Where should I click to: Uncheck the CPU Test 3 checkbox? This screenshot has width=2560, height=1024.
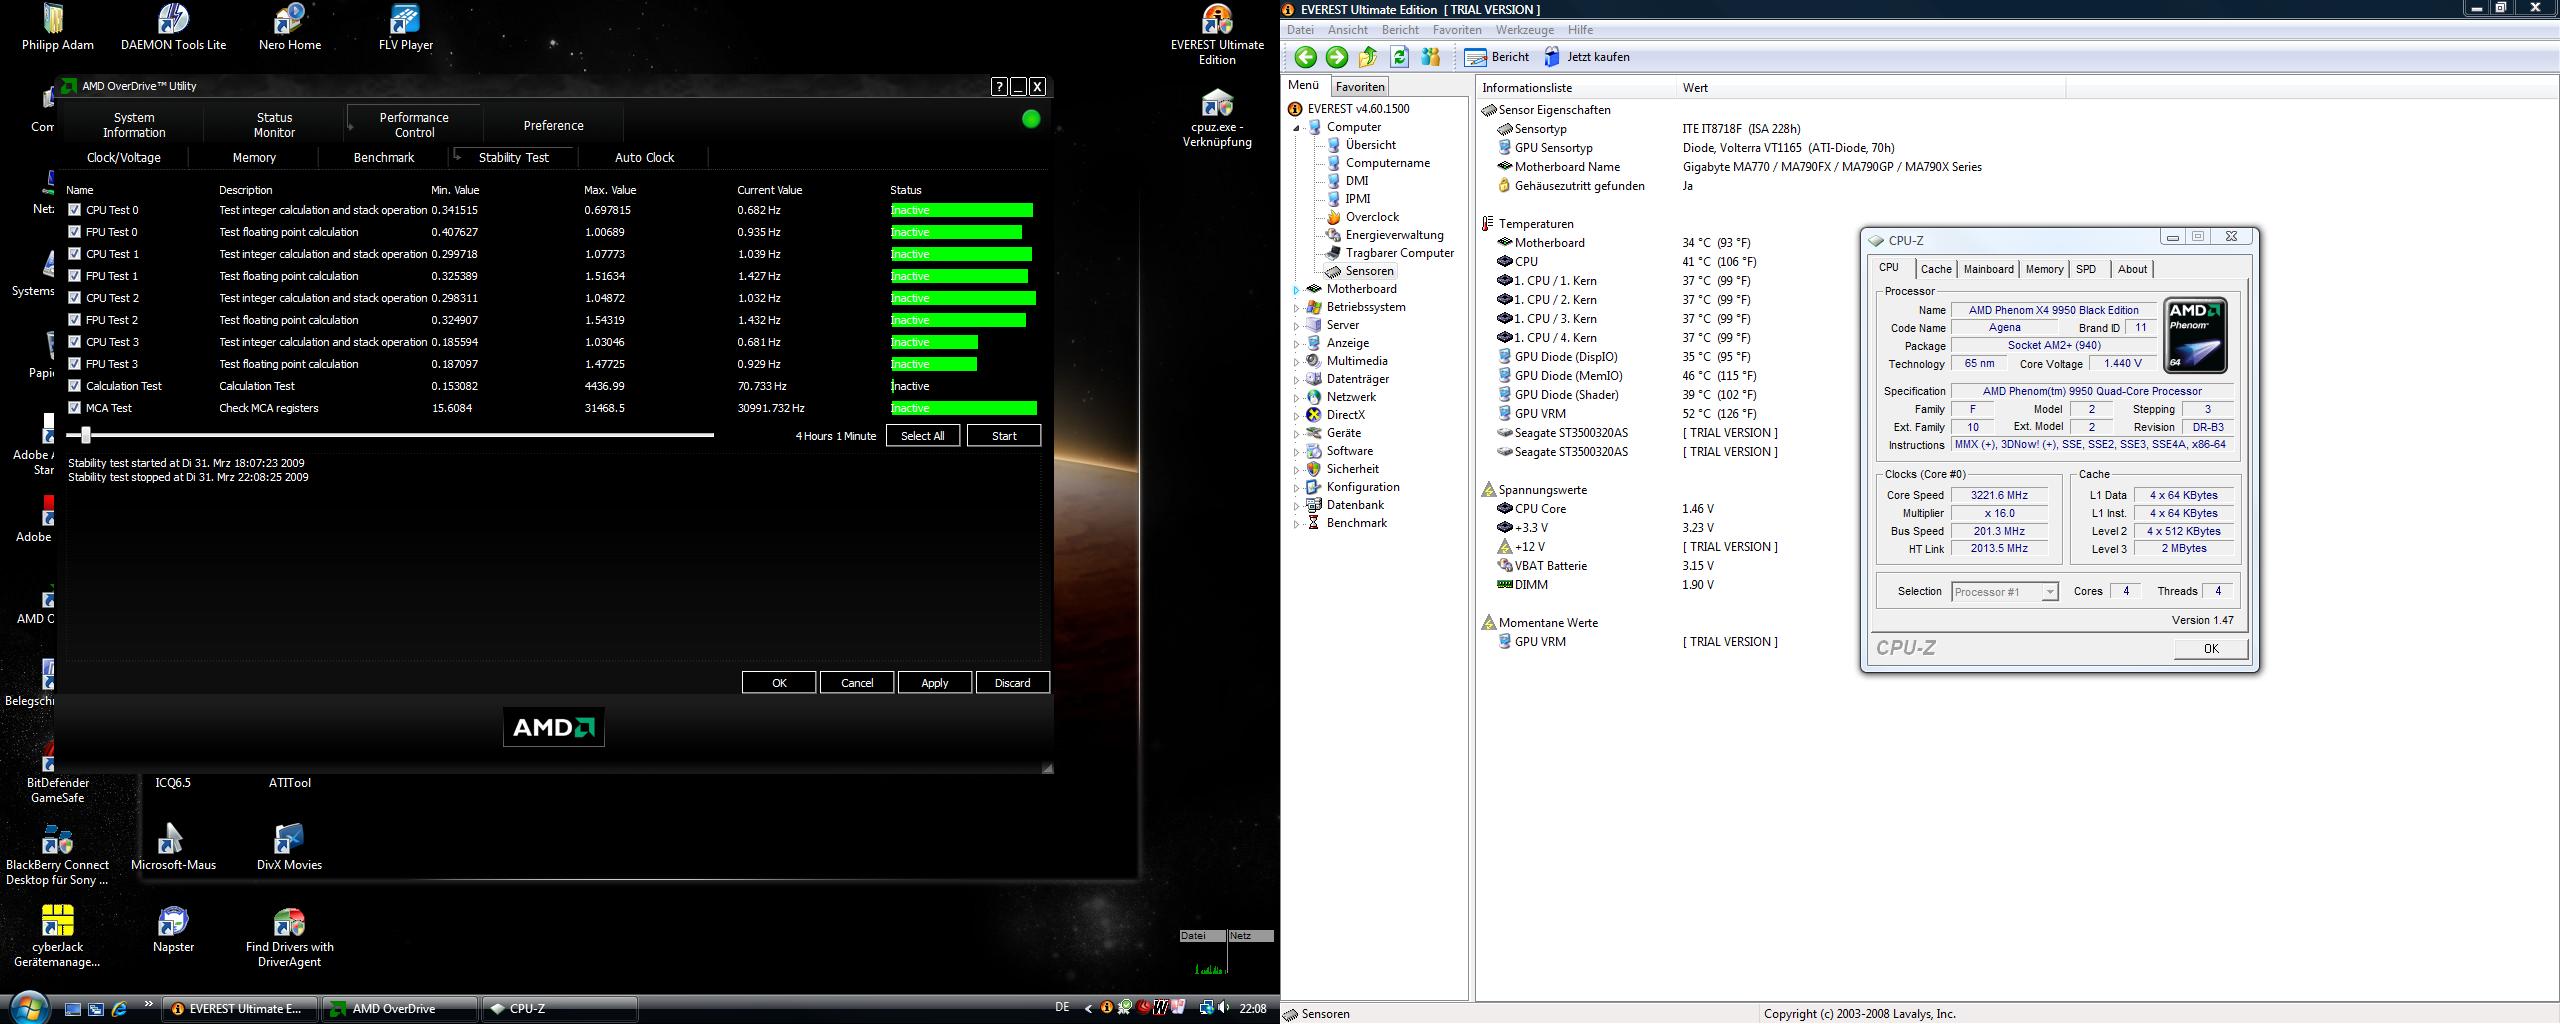[74, 342]
